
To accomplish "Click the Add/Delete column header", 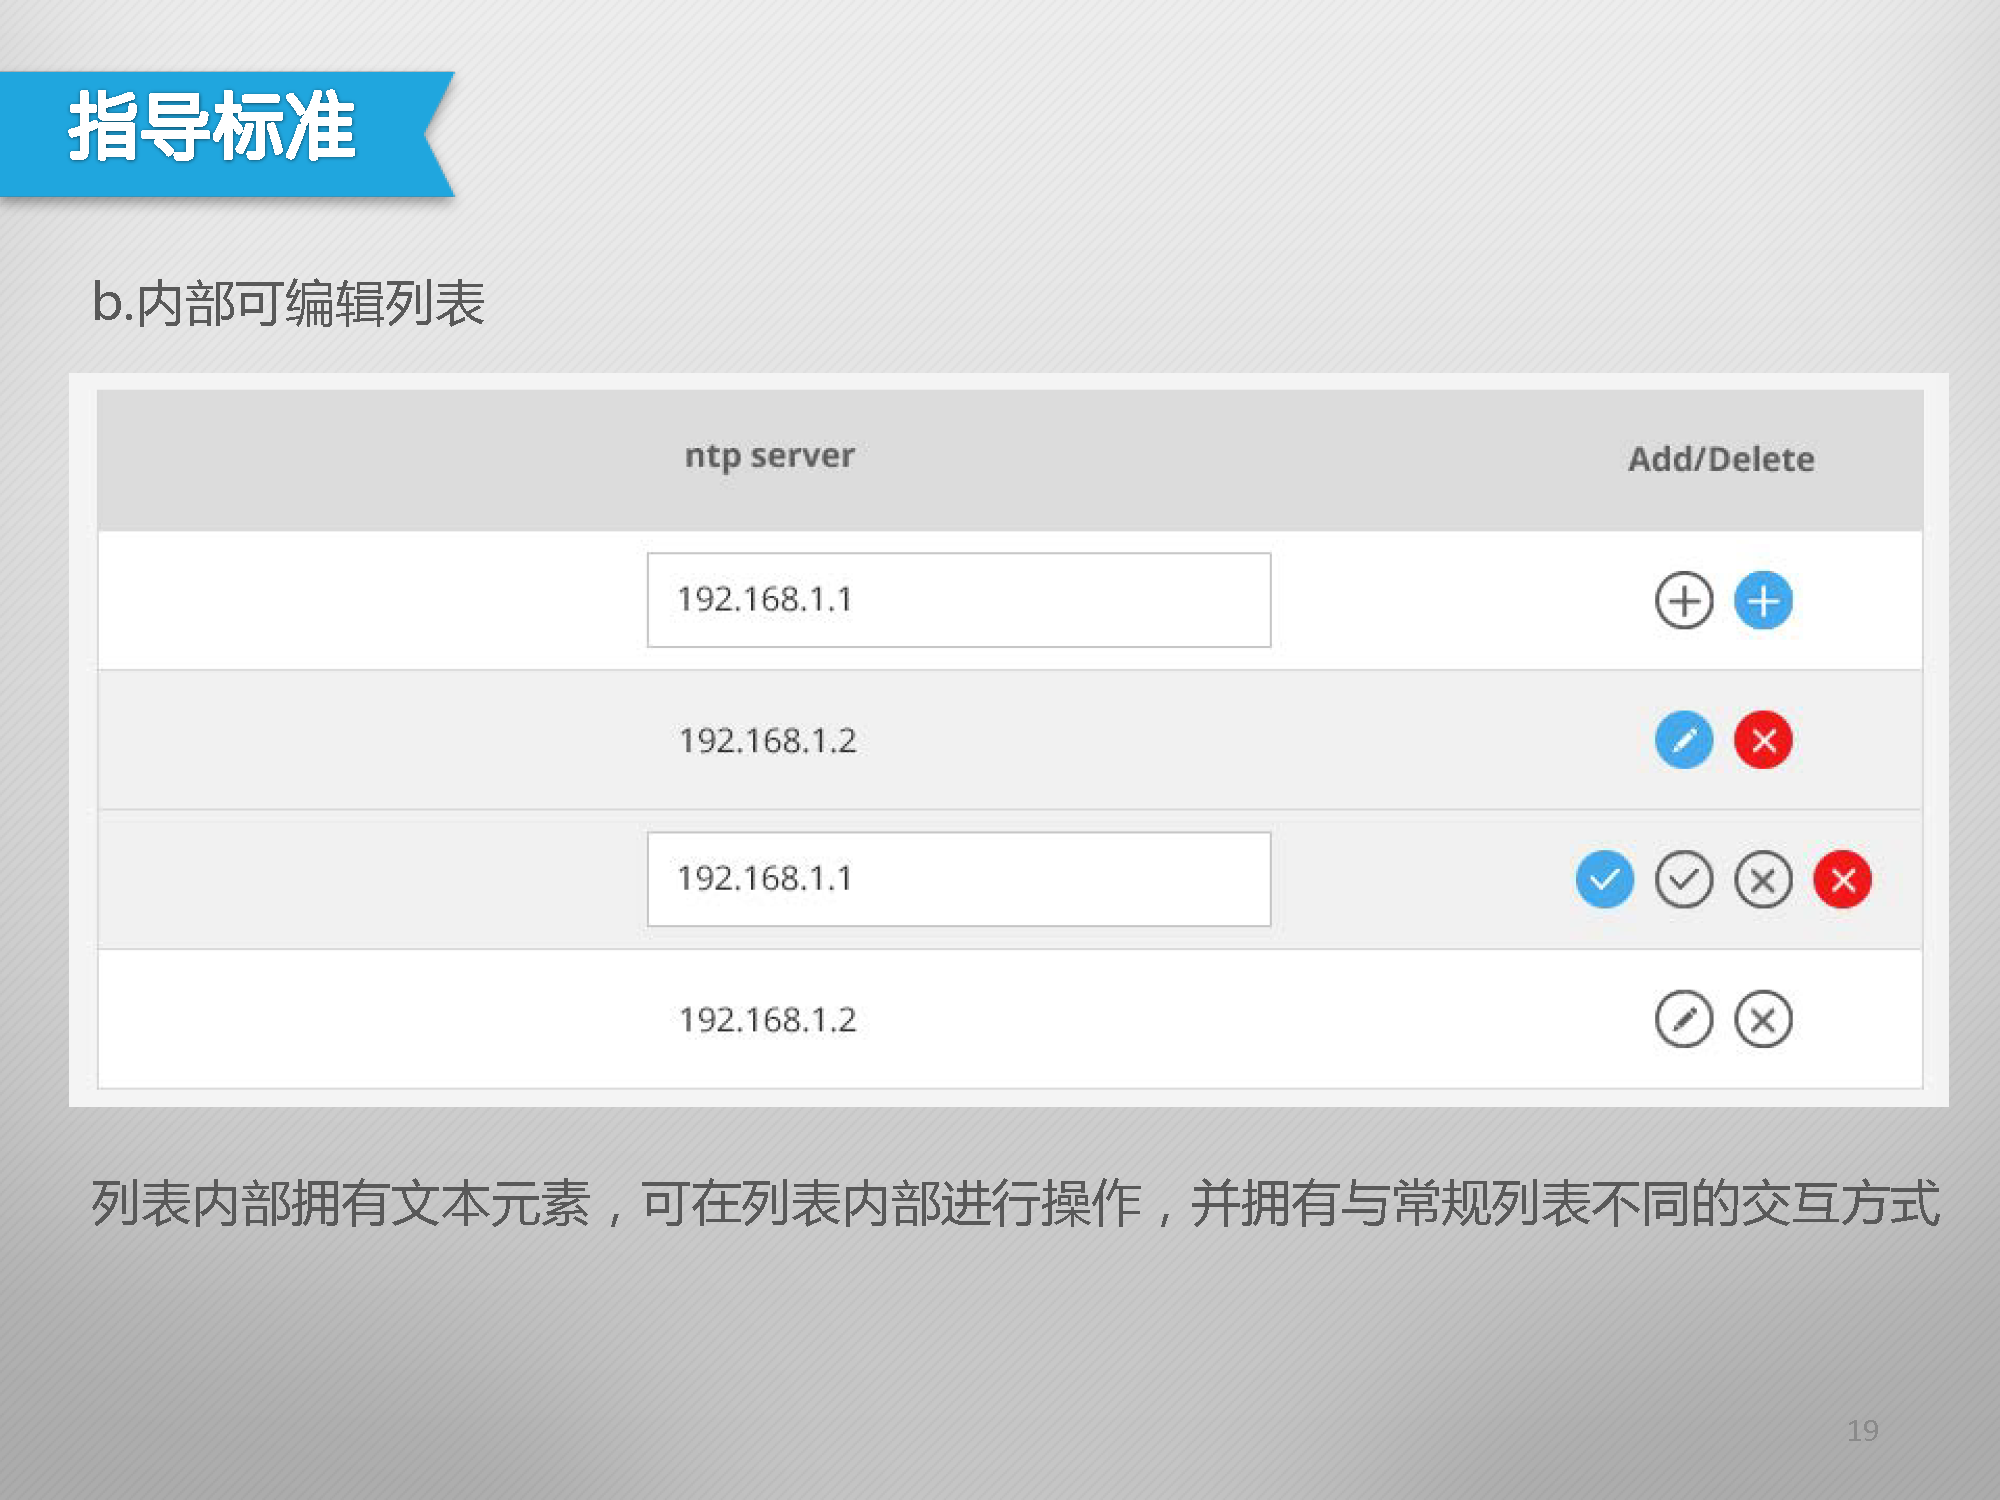I will pyautogui.click(x=1720, y=459).
